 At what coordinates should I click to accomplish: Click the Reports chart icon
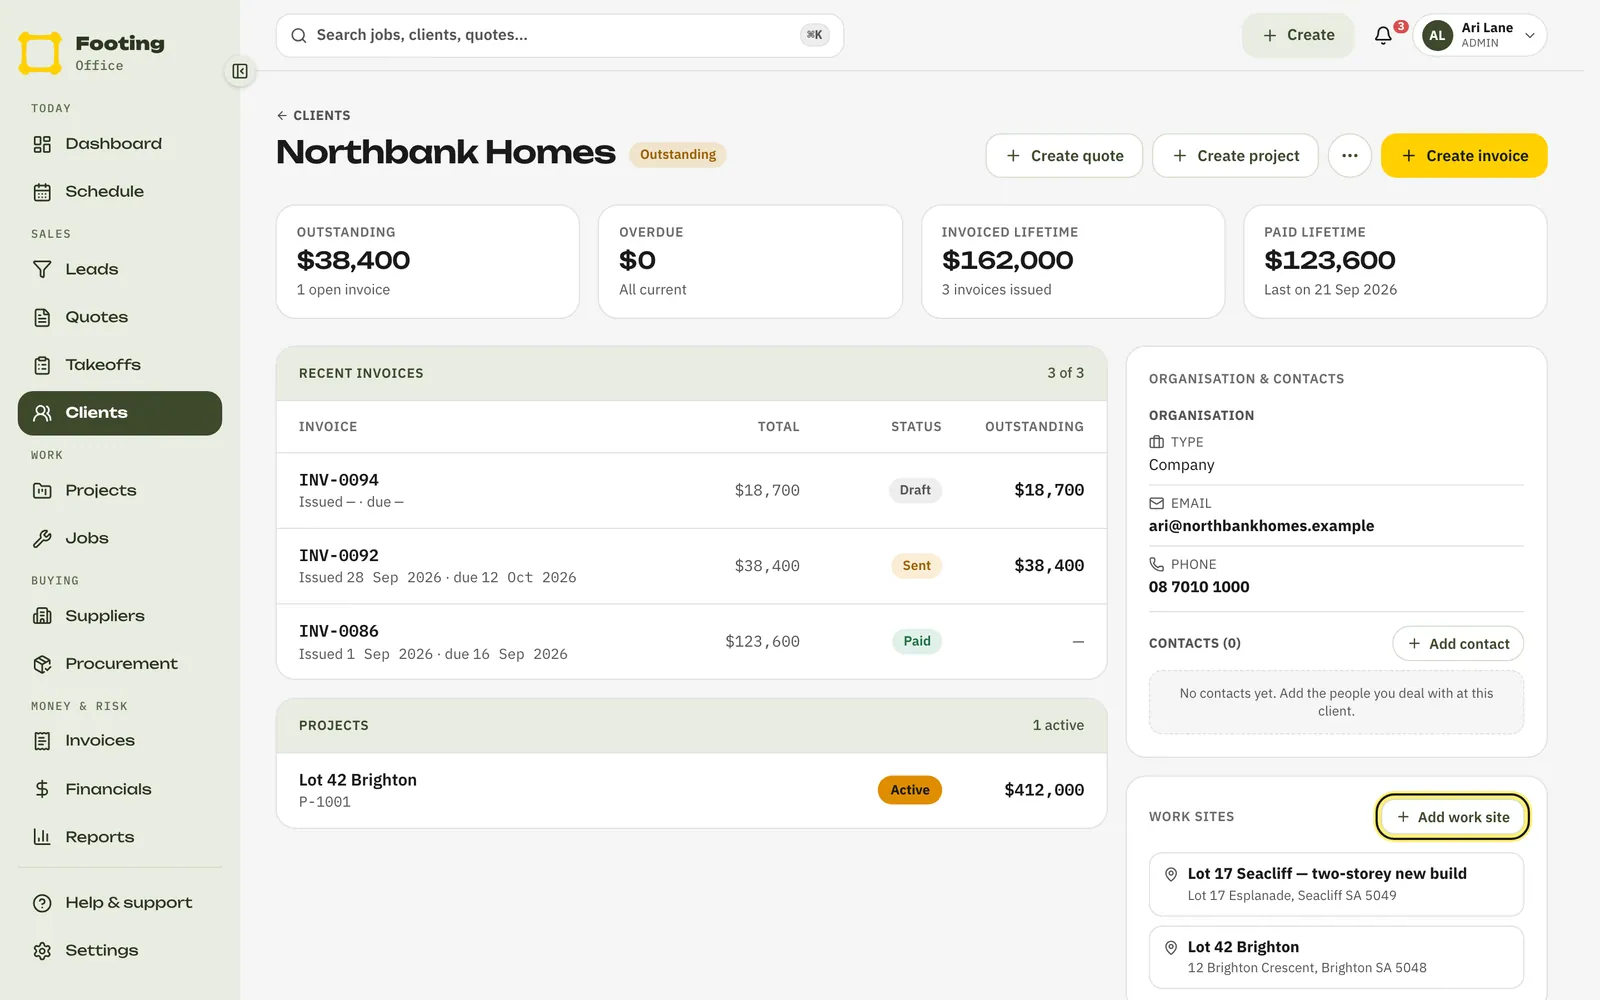(42, 837)
